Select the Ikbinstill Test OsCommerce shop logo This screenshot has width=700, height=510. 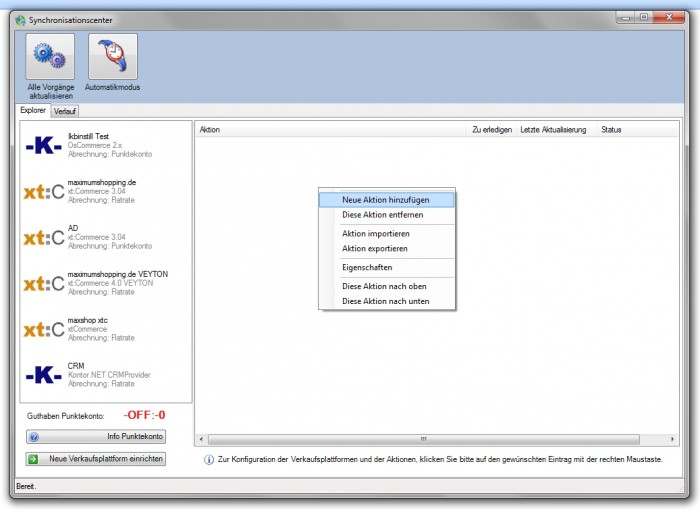(x=43, y=145)
